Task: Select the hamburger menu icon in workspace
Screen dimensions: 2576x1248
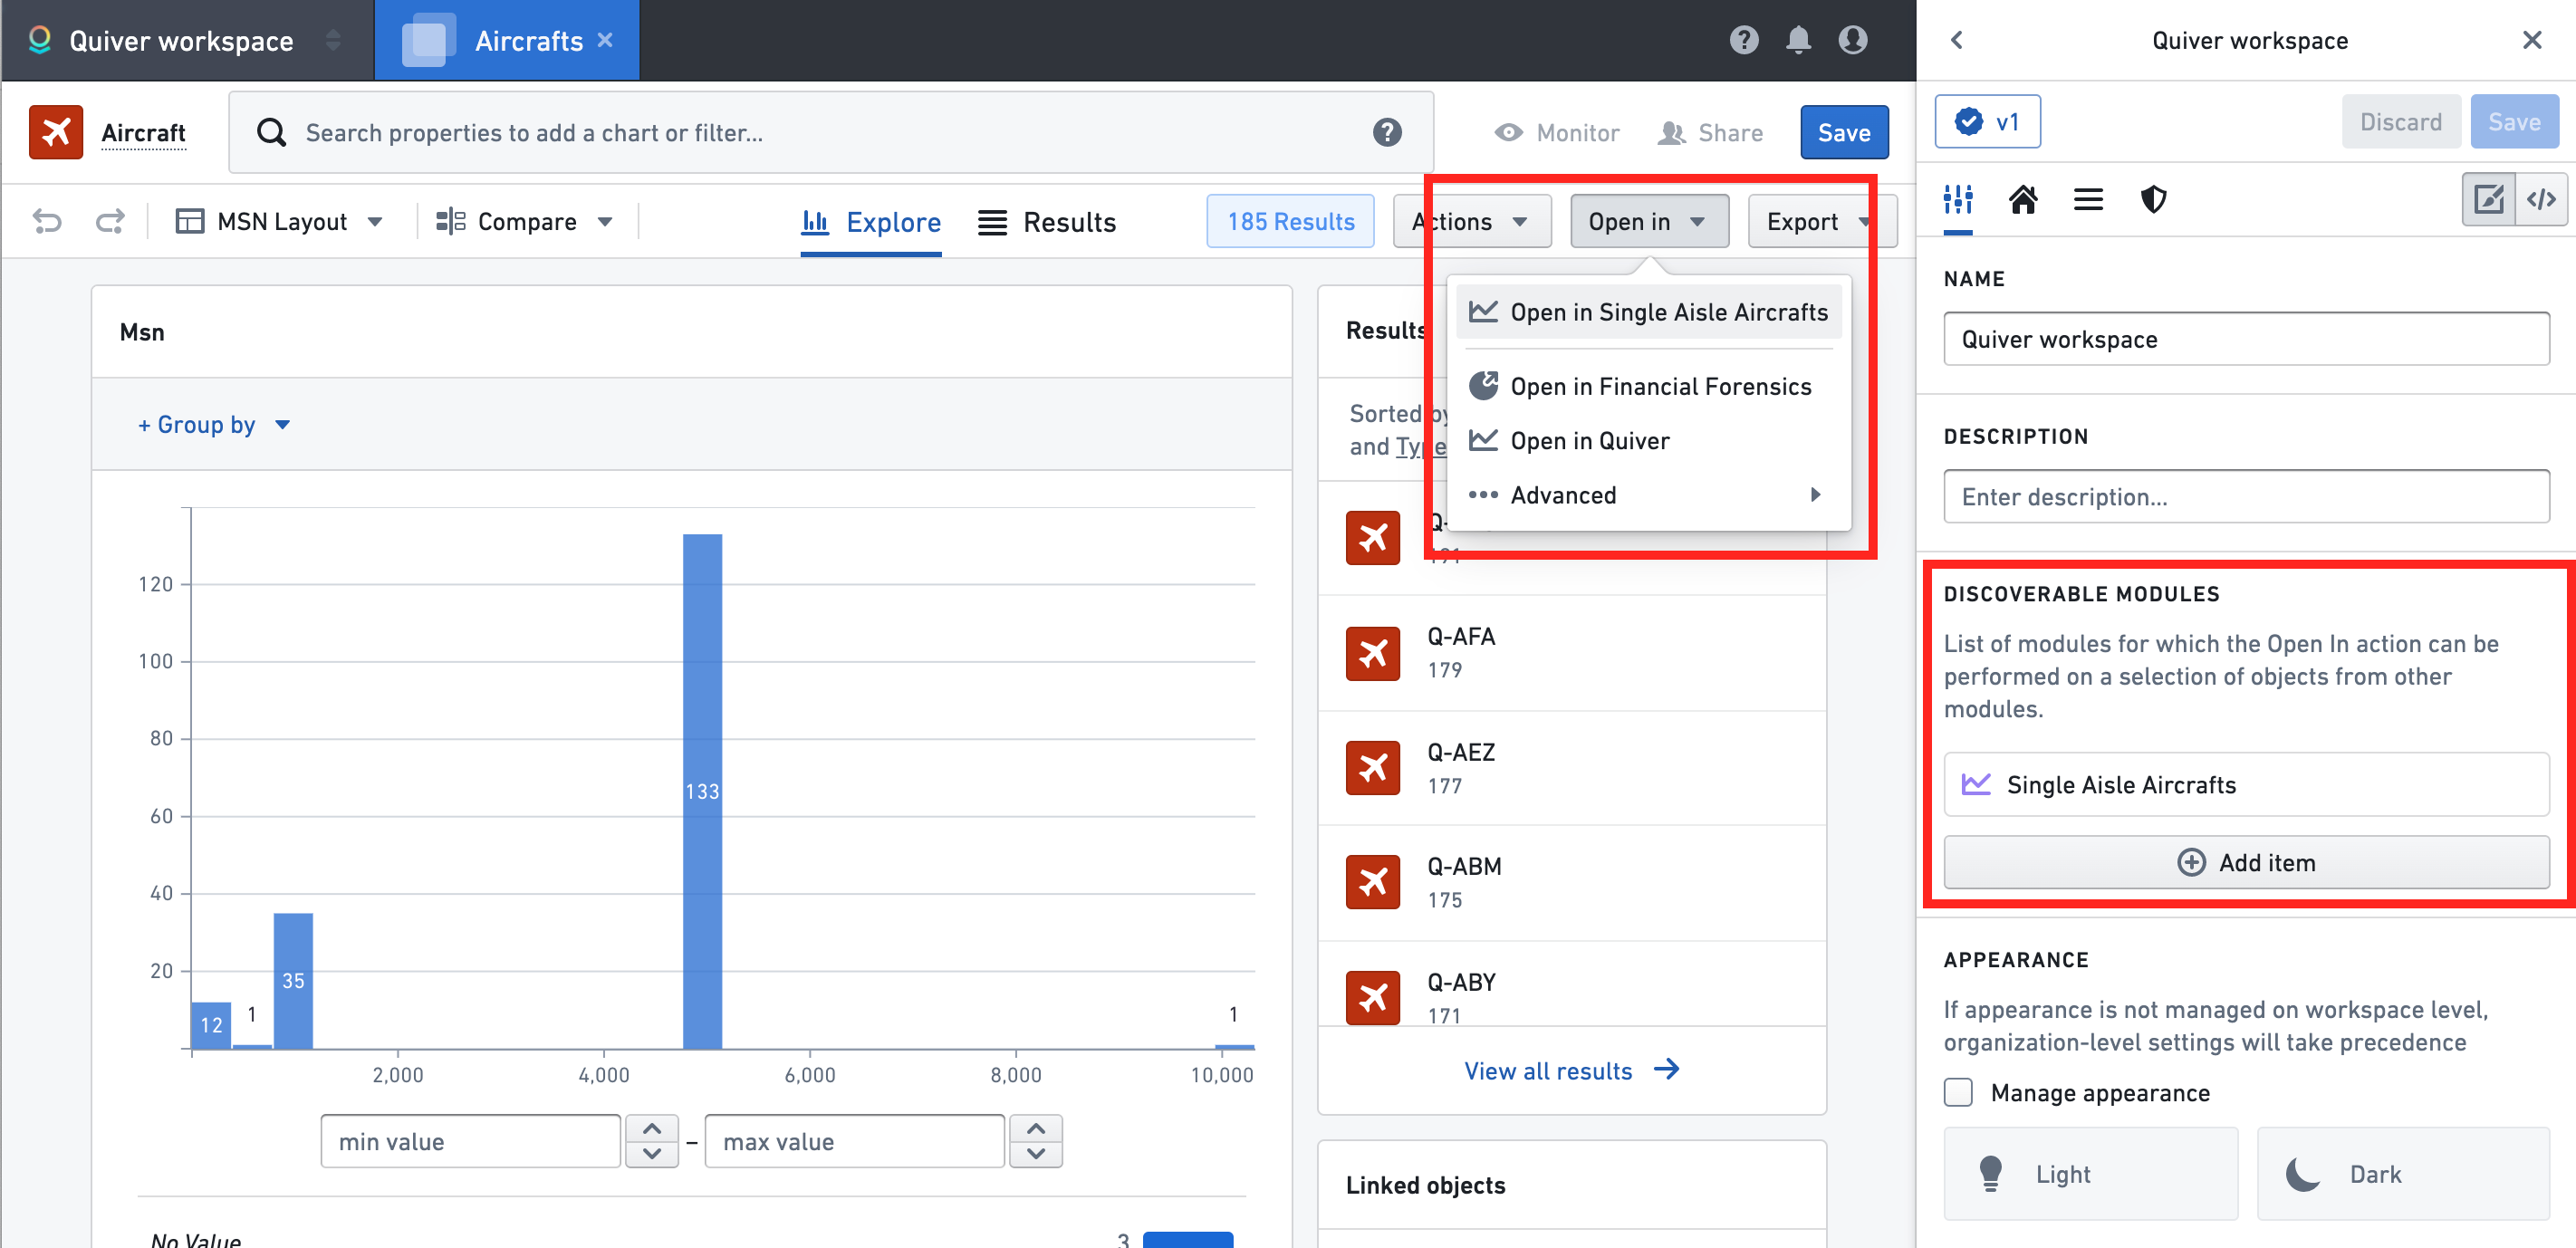Action: point(2088,198)
